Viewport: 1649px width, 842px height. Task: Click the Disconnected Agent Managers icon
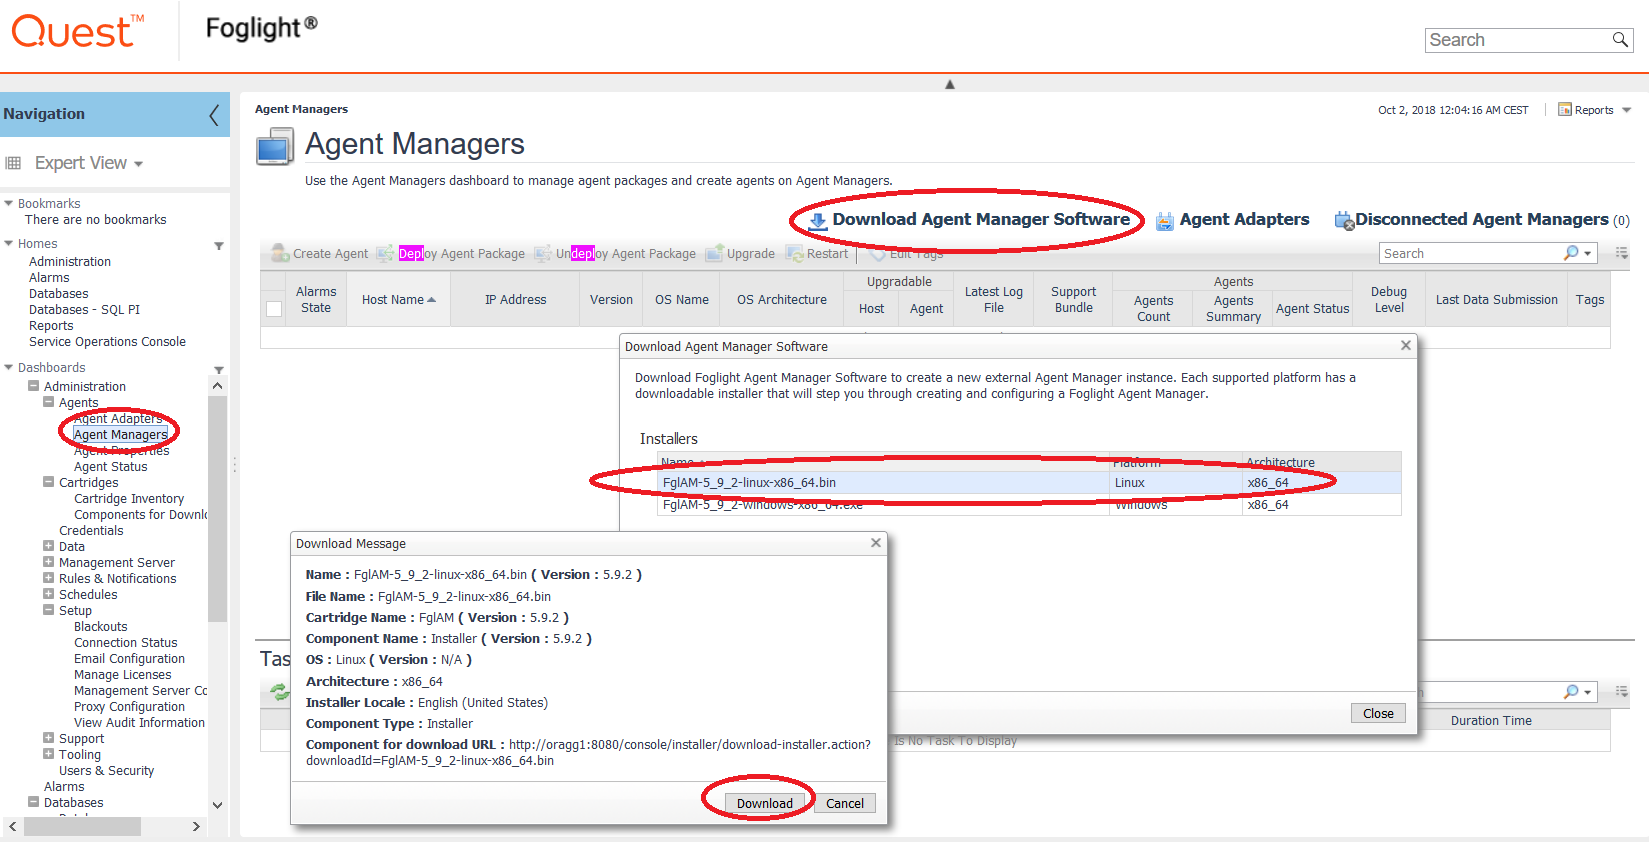(x=1344, y=220)
